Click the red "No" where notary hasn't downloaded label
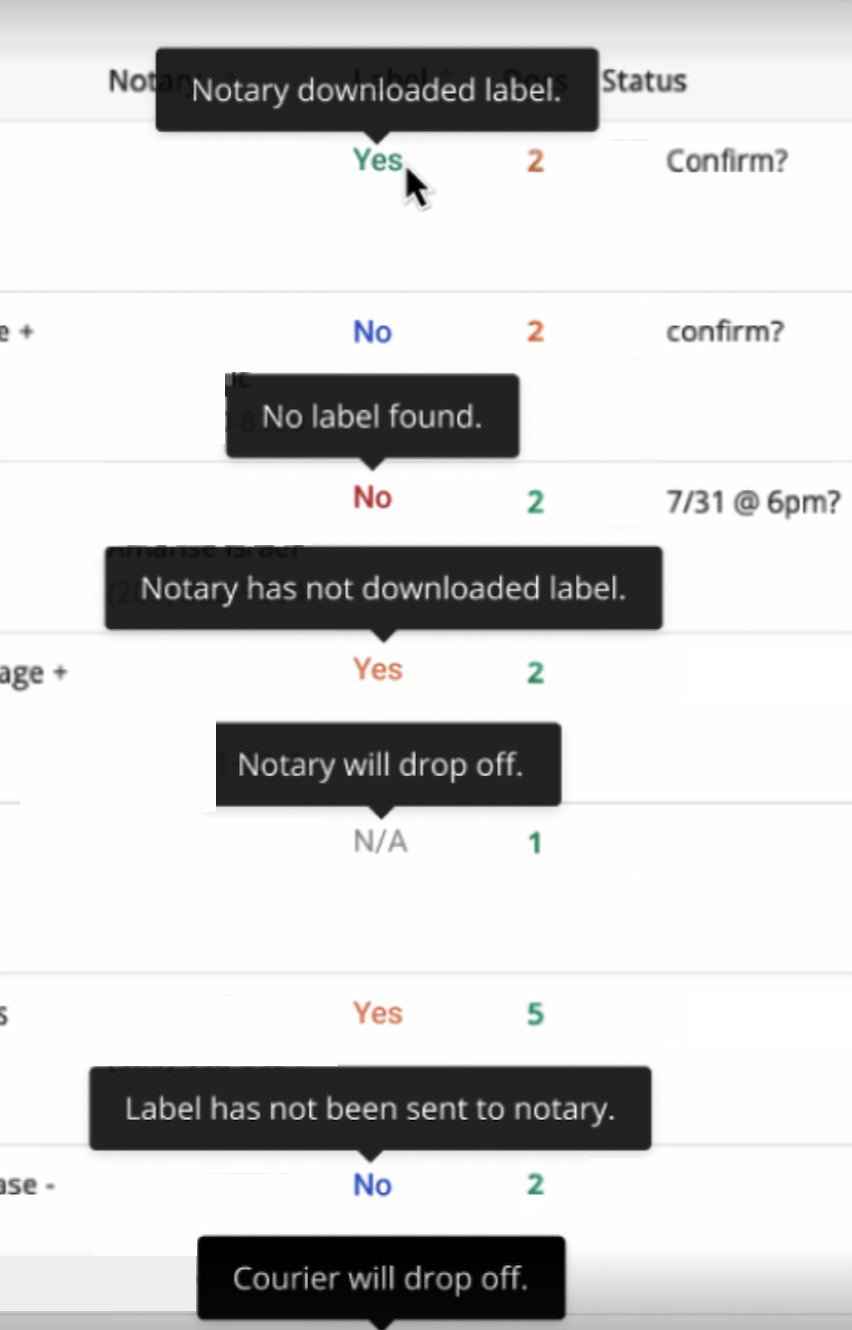 pos(372,497)
